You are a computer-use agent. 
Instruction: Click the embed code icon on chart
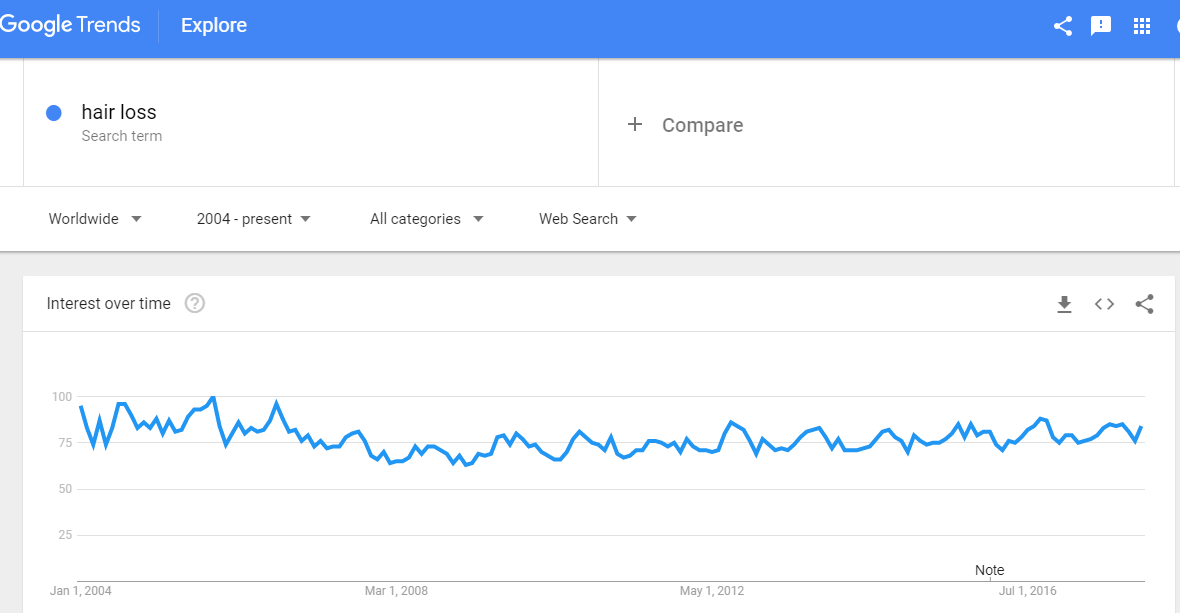1104,304
